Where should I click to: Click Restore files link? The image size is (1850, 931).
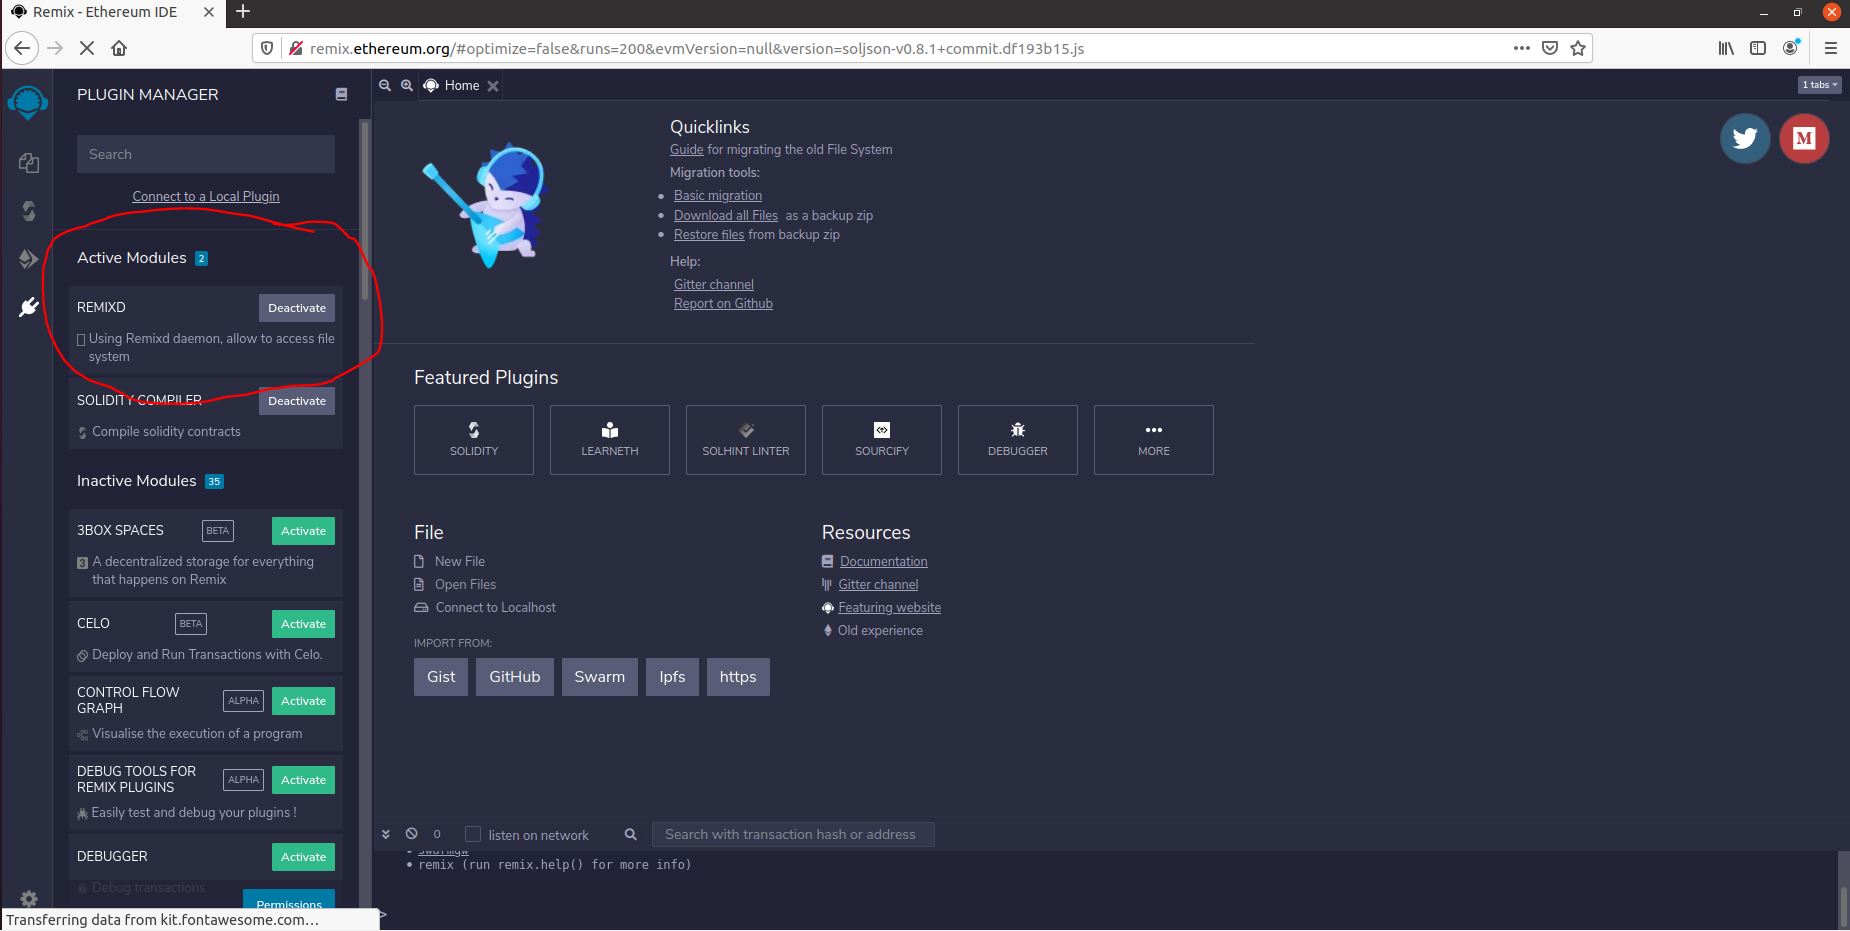(709, 234)
